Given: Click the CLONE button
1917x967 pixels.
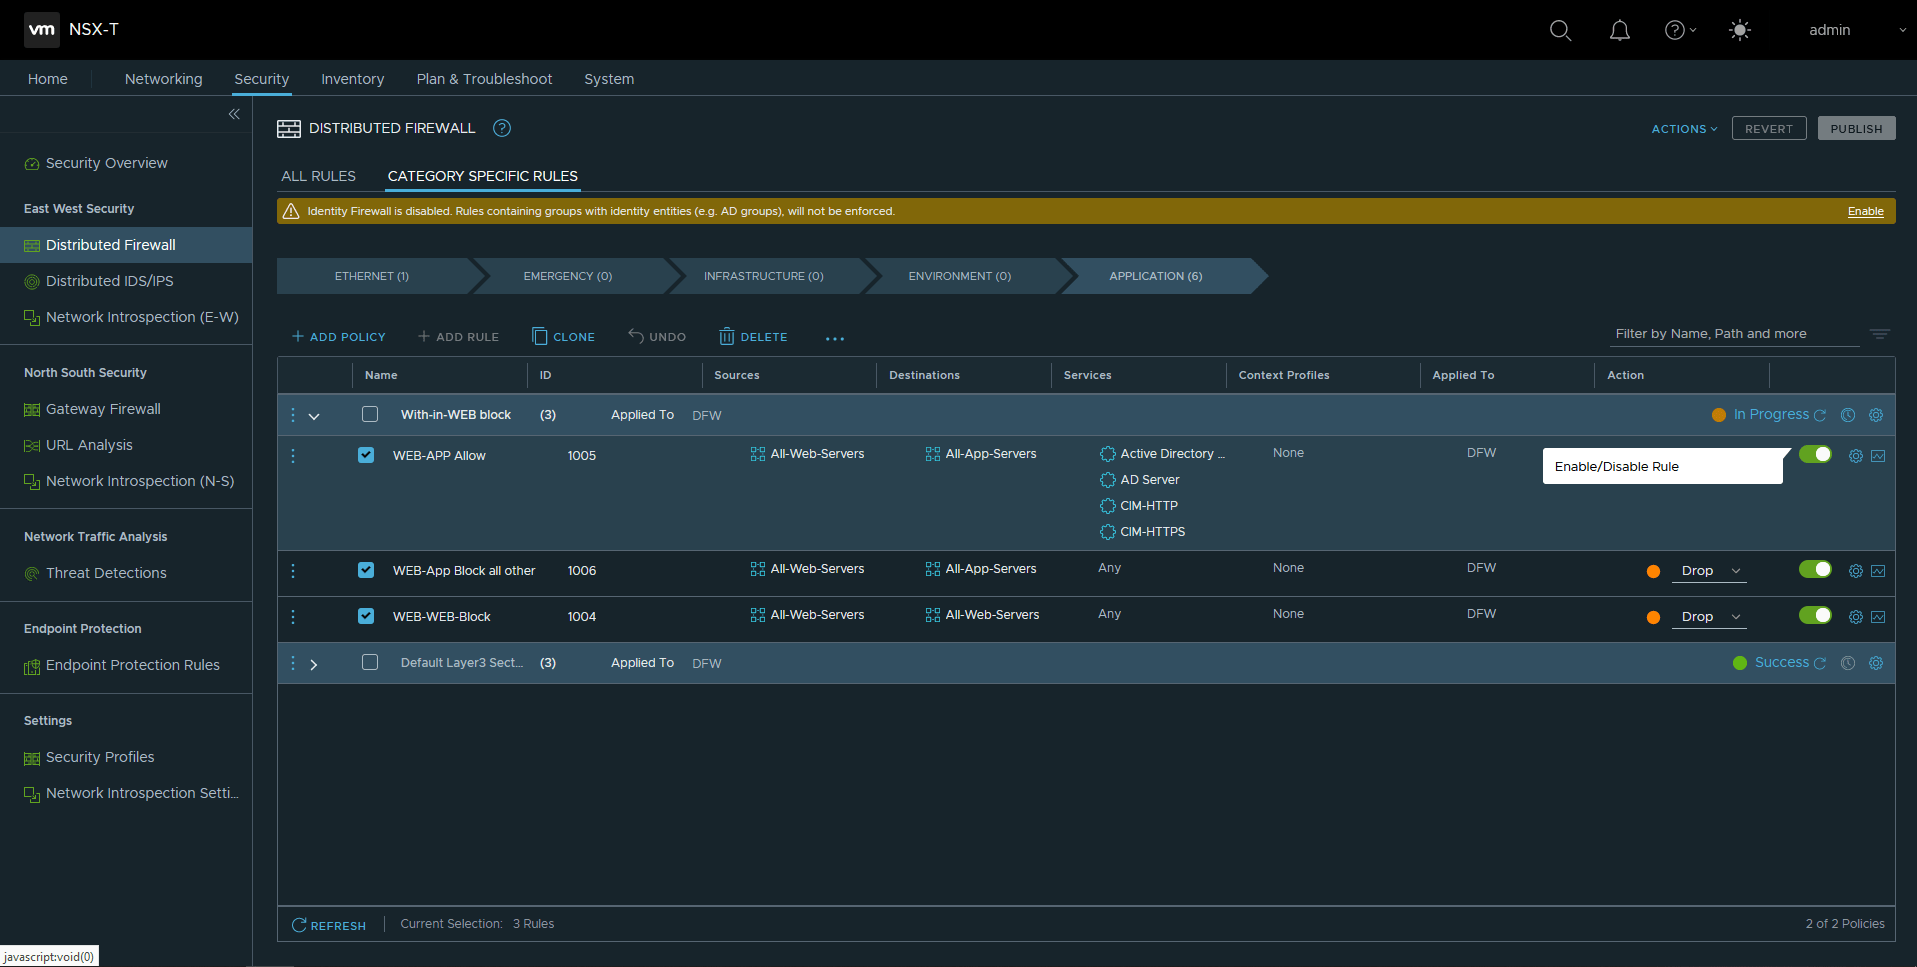Looking at the screenshot, I should pyautogui.click(x=563, y=337).
